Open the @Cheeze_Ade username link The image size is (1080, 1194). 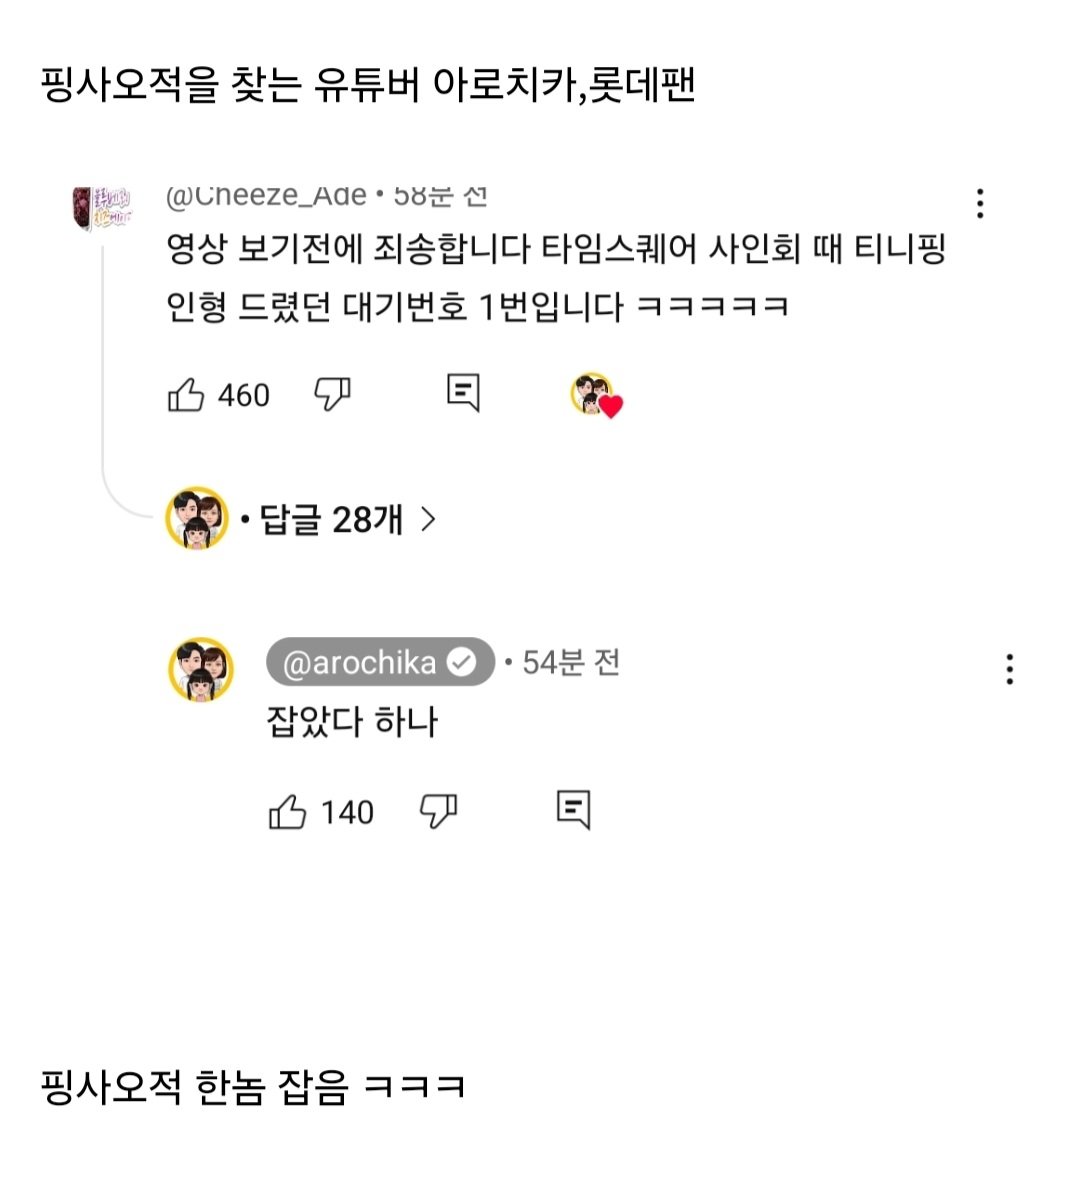[266, 196]
